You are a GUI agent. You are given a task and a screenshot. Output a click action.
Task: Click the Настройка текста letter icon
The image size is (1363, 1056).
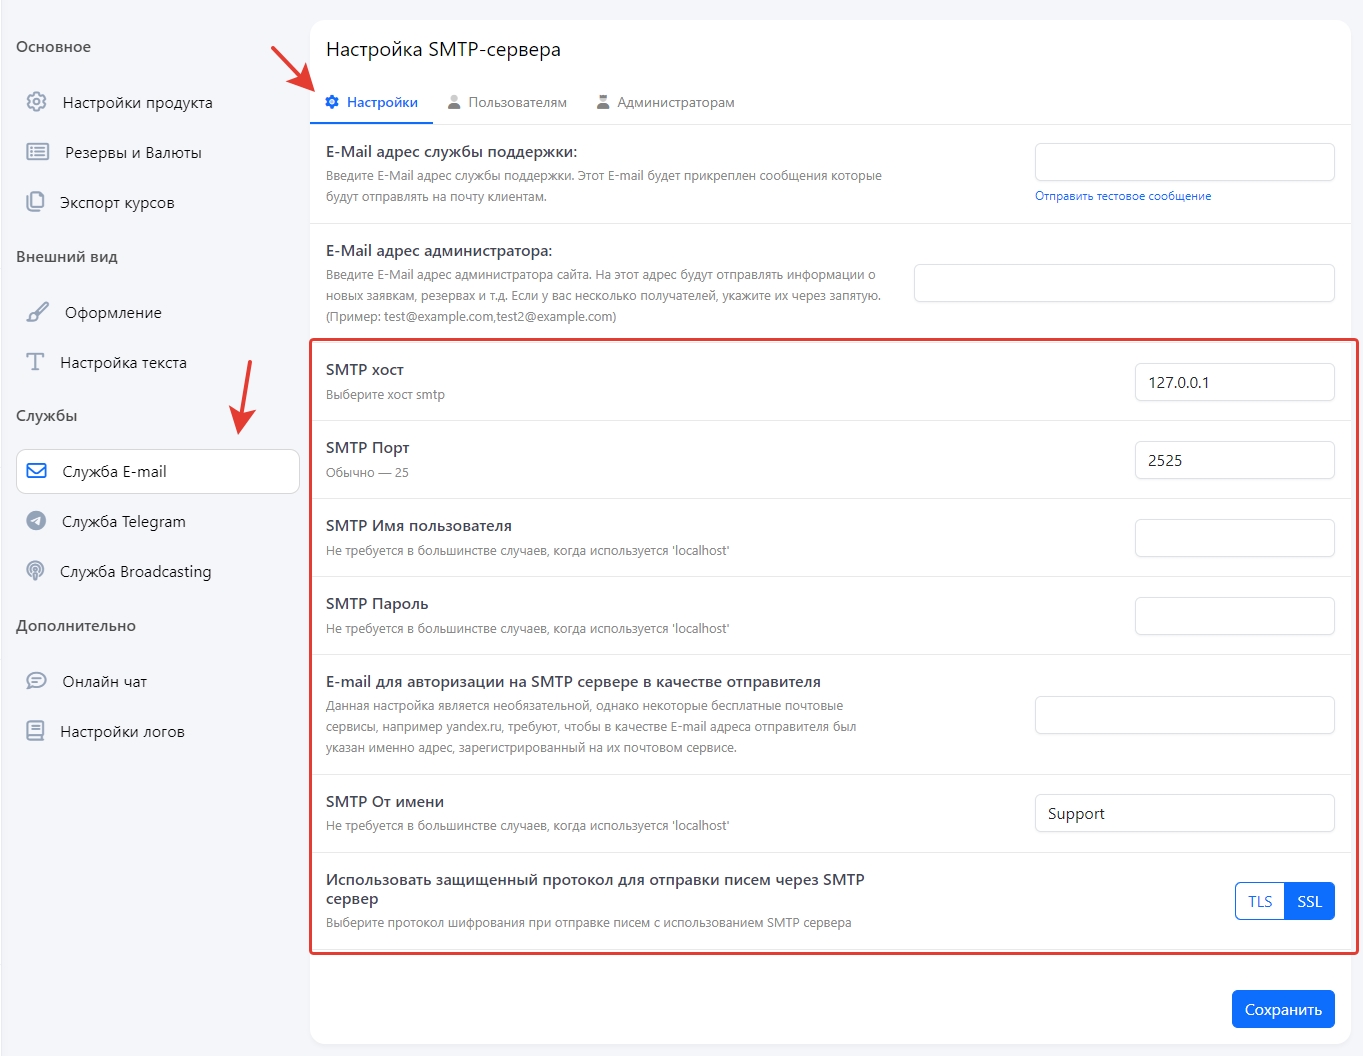click(36, 362)
